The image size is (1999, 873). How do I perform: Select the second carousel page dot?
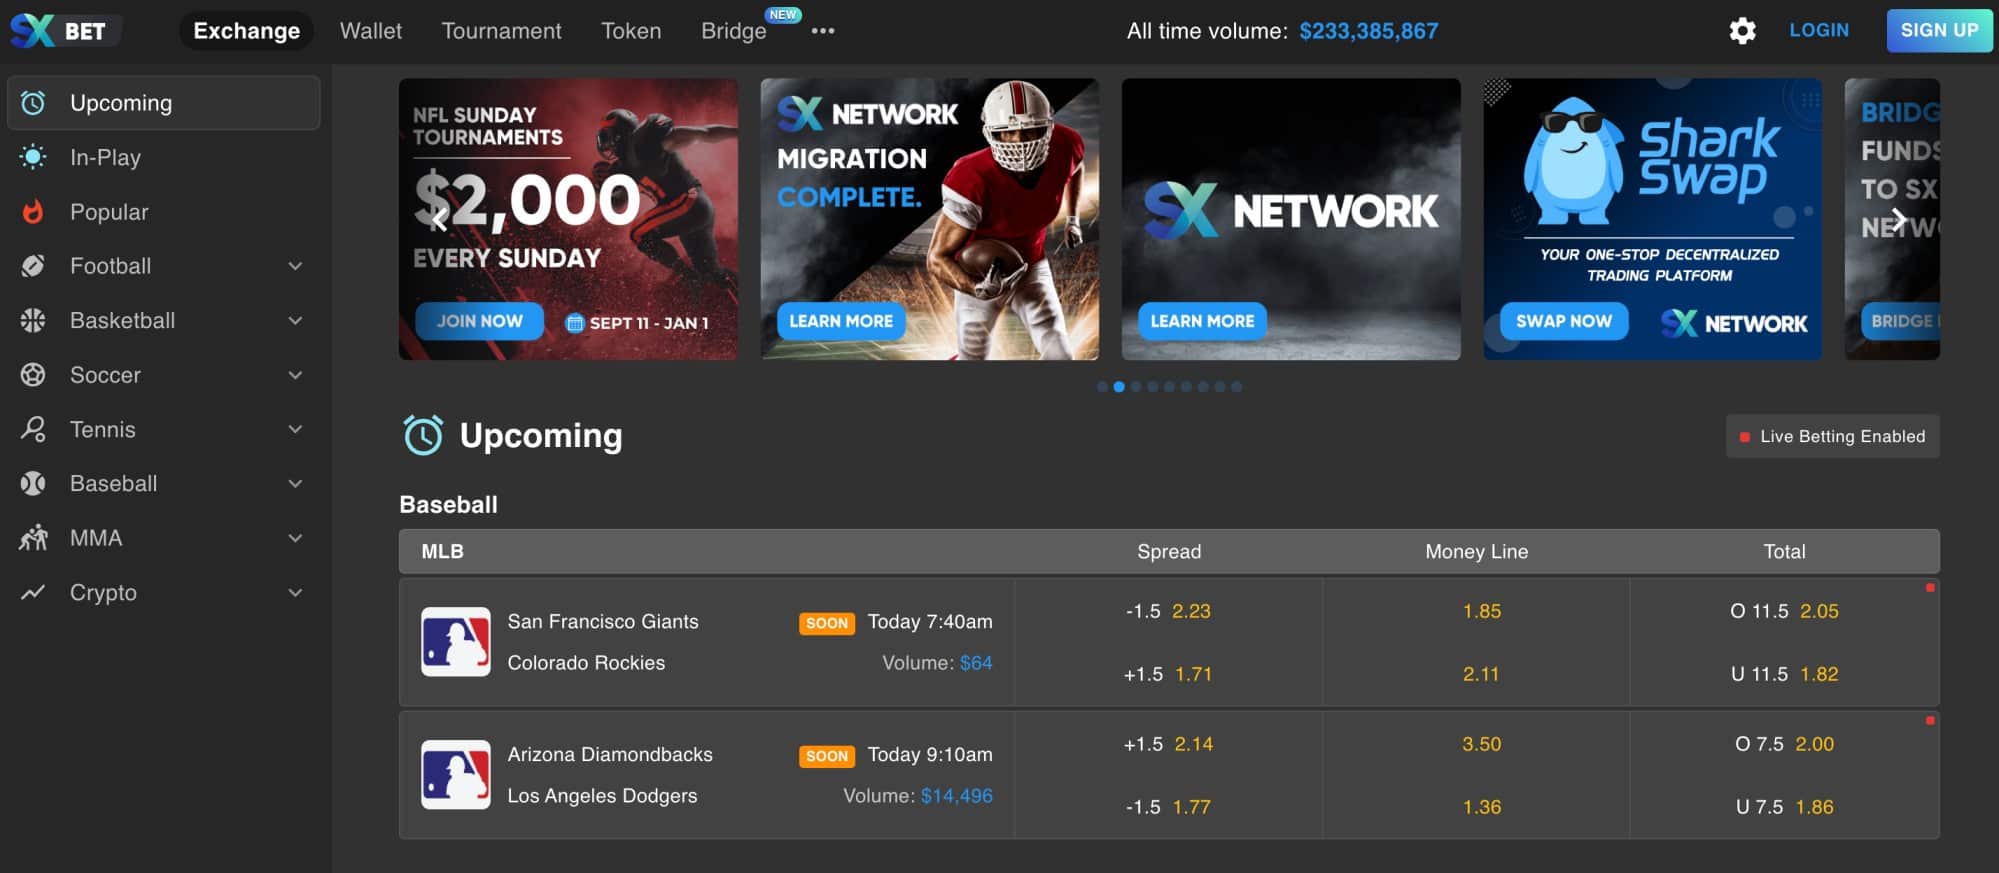1119,387
